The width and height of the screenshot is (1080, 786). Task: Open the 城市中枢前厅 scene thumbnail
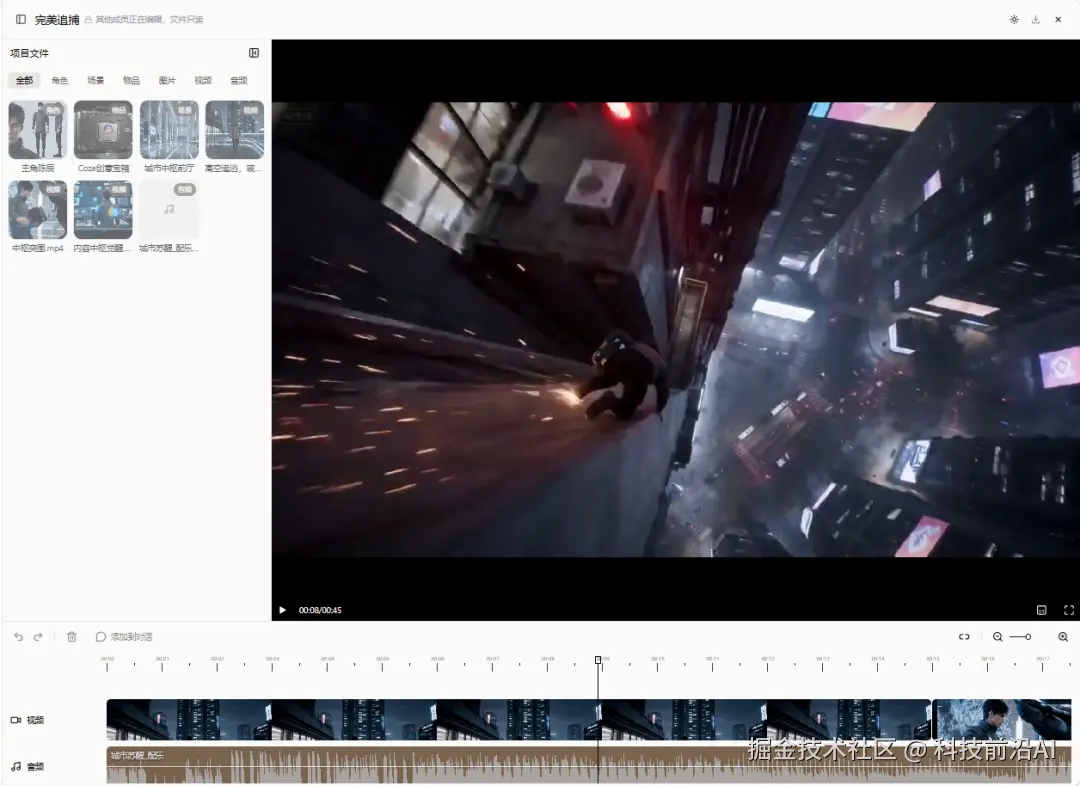point(169,130)
